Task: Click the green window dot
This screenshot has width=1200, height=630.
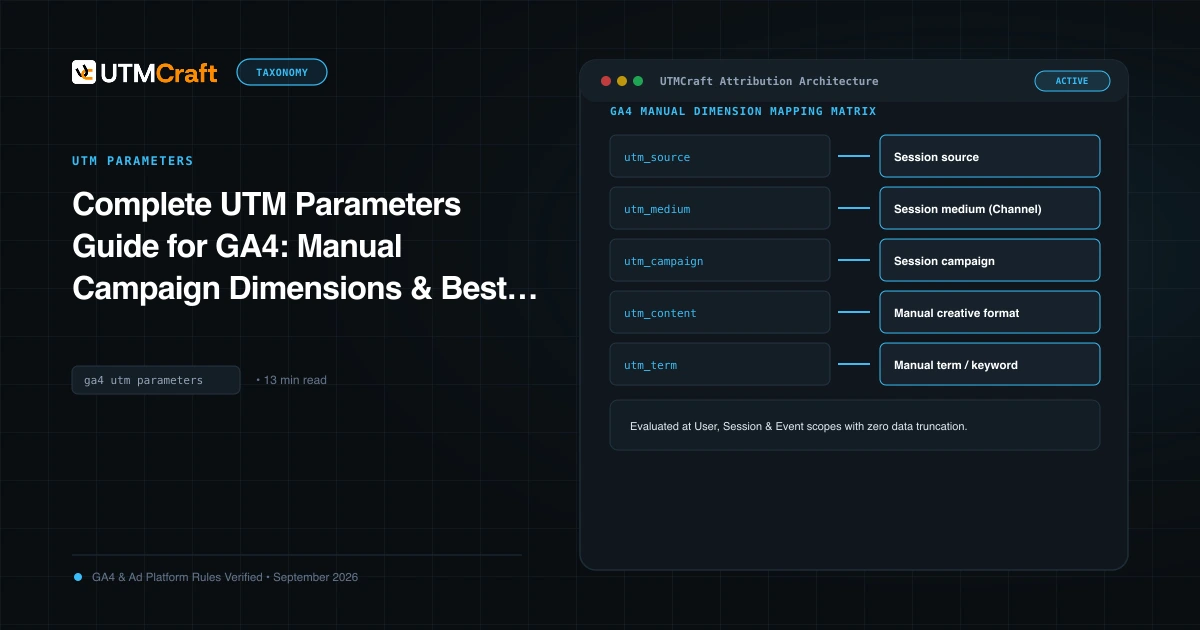Action: [637, 81]
